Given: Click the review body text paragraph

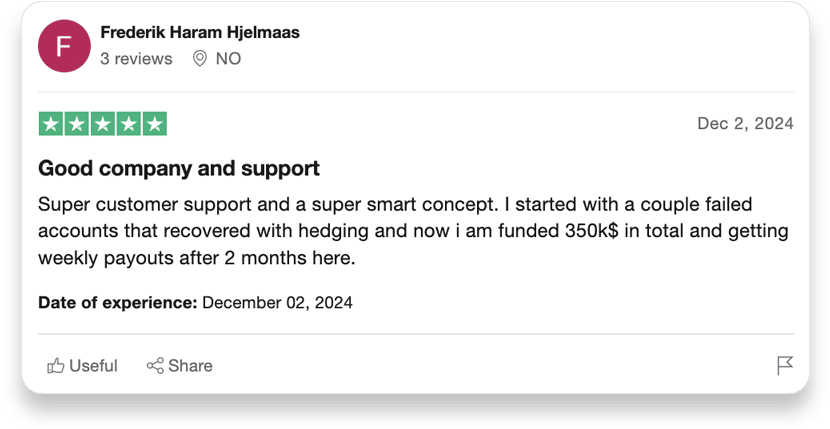Looking at the screenshot, I should [x=413, y=231].
